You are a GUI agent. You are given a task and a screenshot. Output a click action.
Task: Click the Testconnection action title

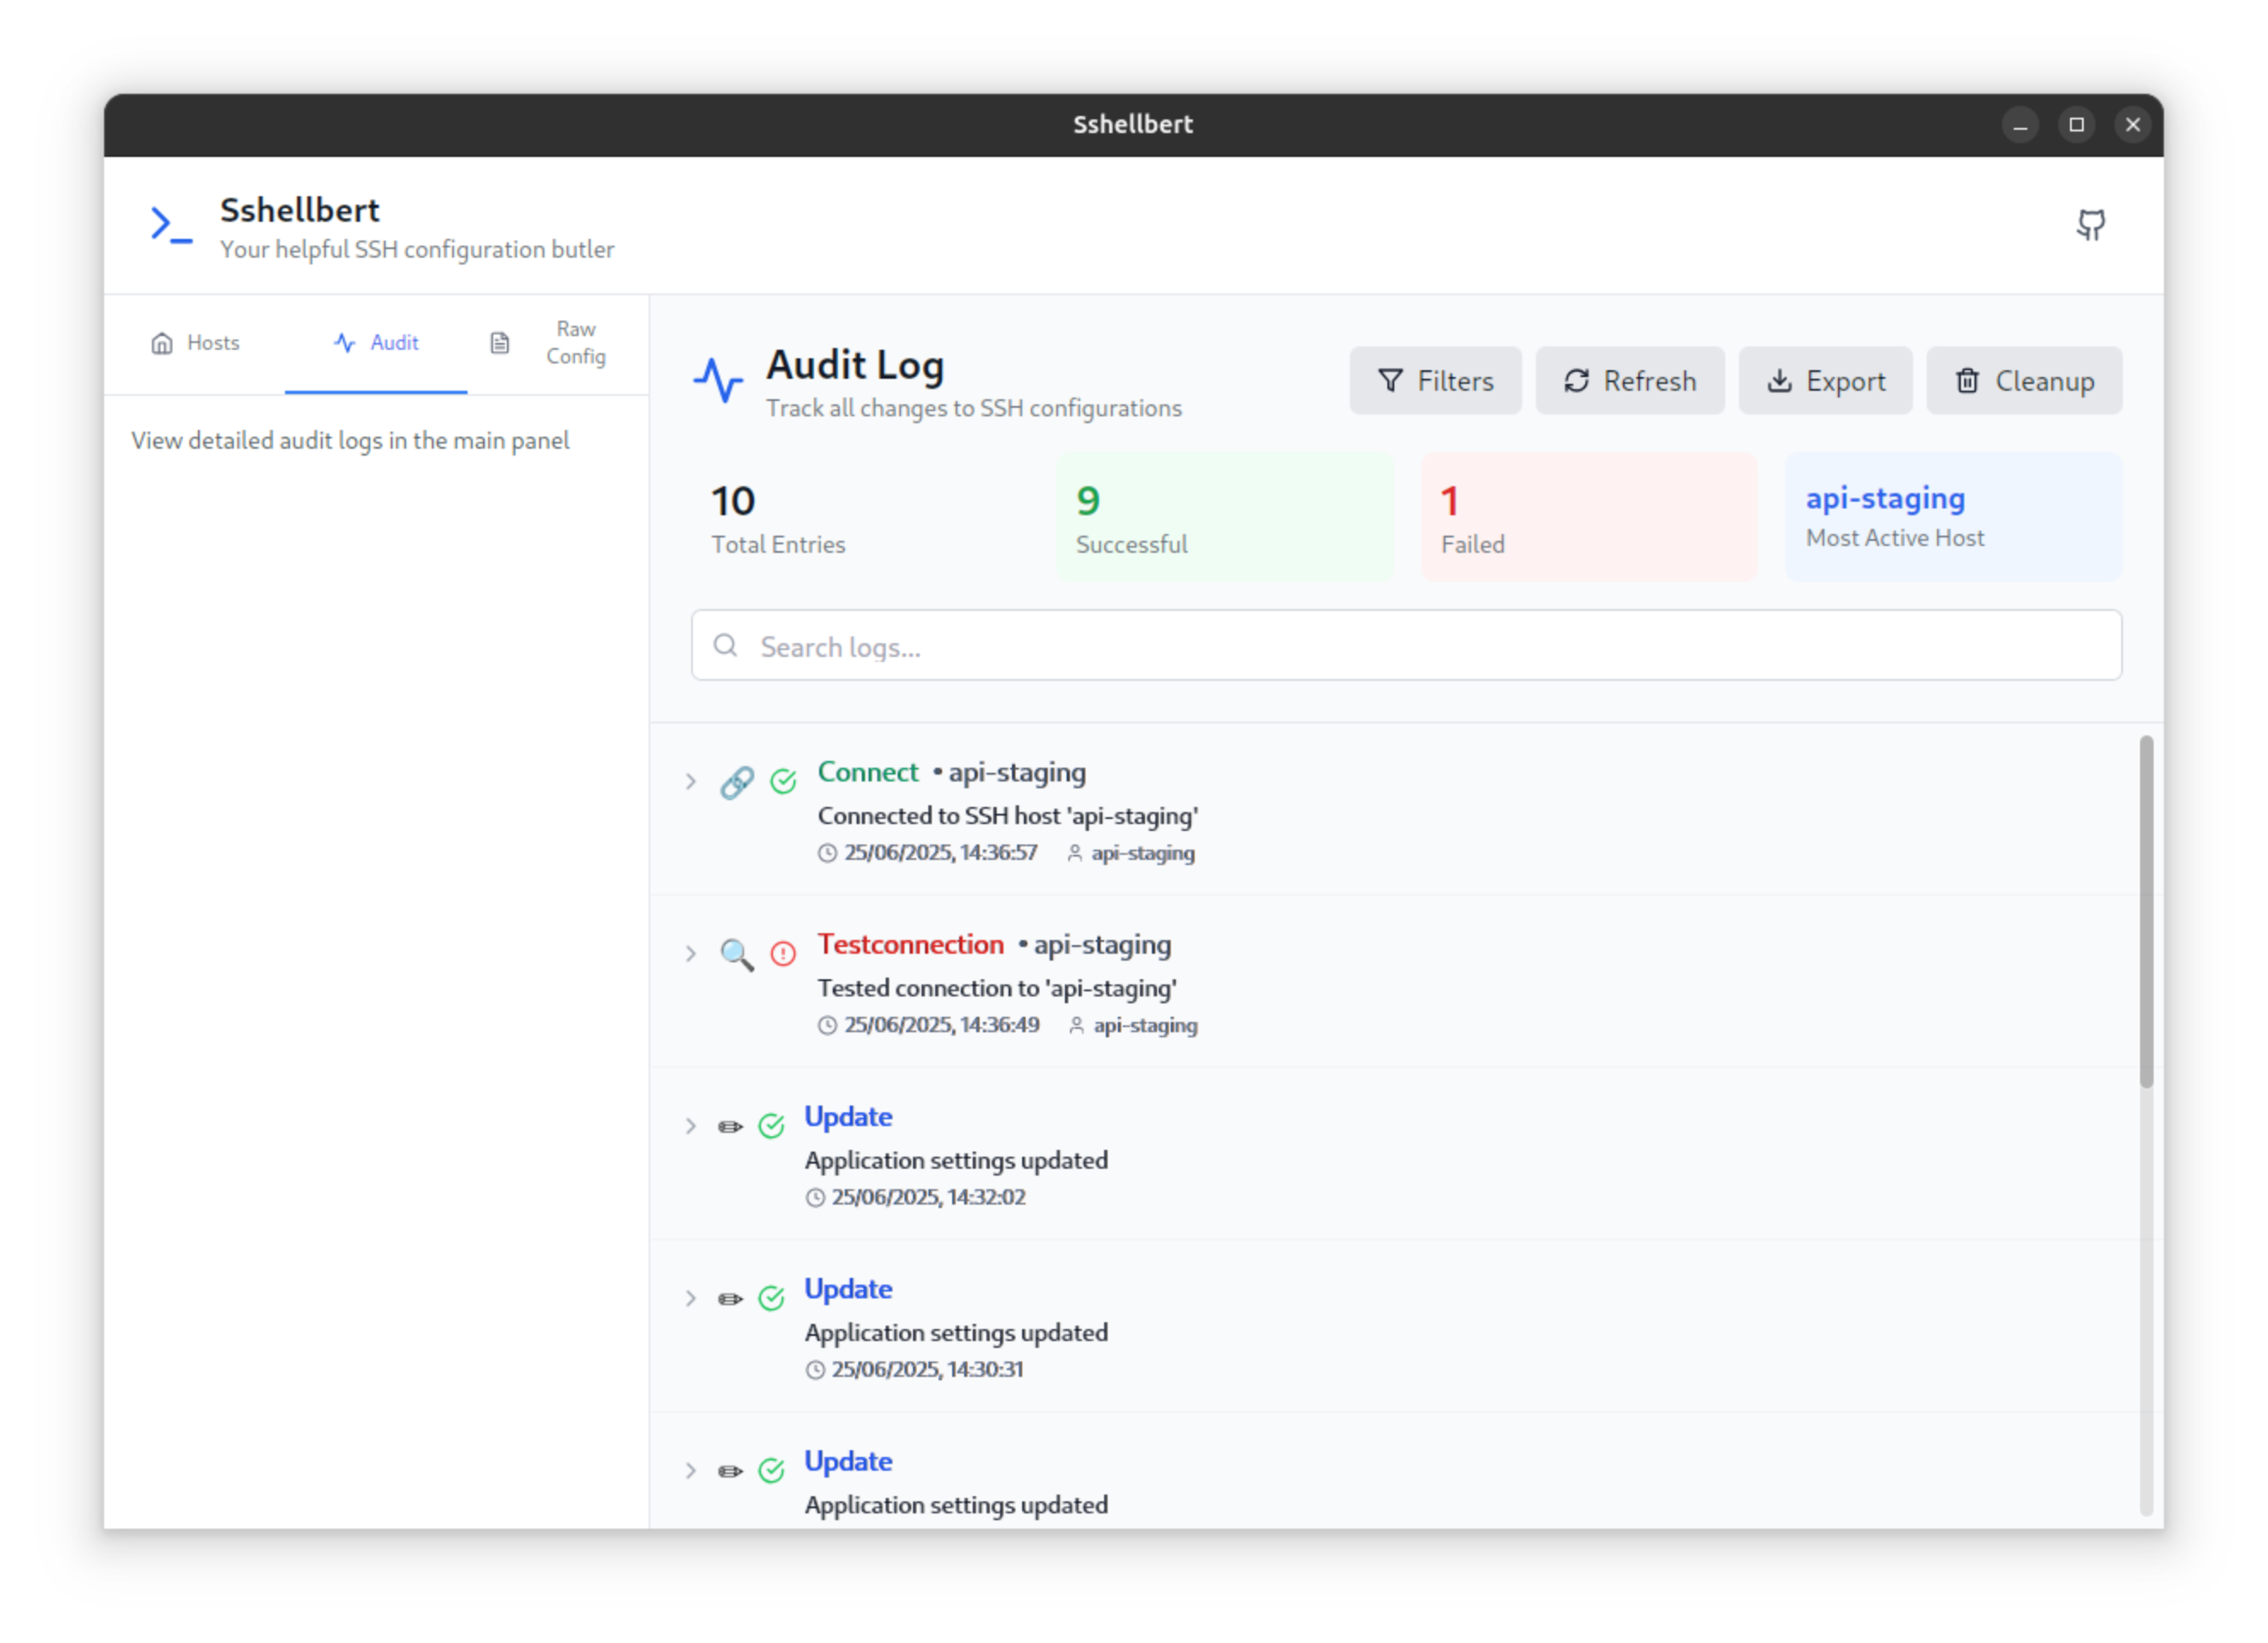[x=911, y=945]
